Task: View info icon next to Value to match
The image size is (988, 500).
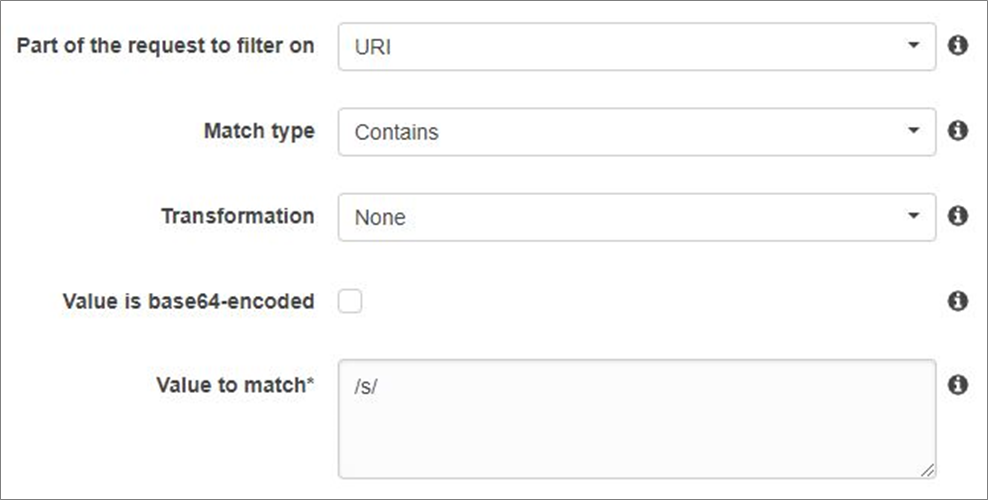Action: click(958, 385)
